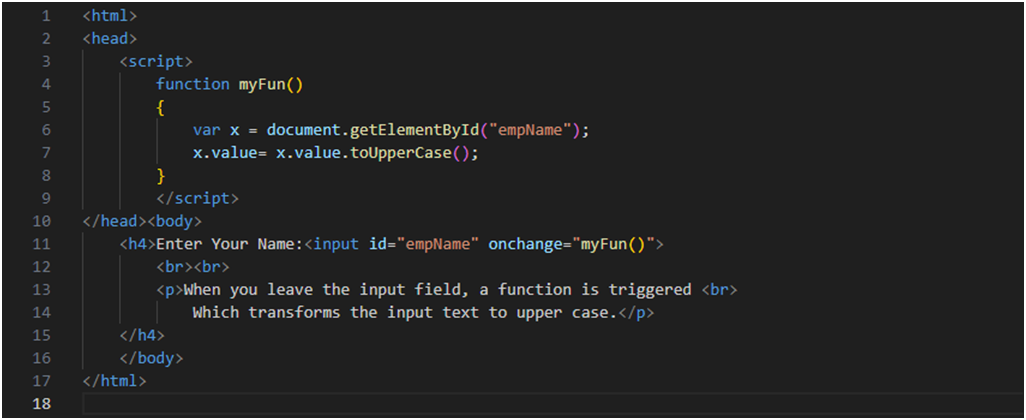Click the 'document' object name

303,130
